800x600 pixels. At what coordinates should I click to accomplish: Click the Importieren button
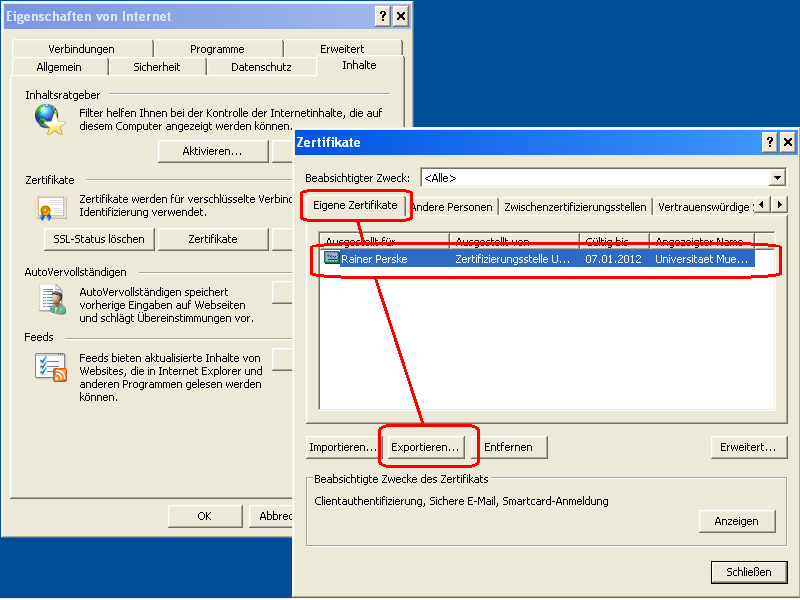(x=343, y=447)
